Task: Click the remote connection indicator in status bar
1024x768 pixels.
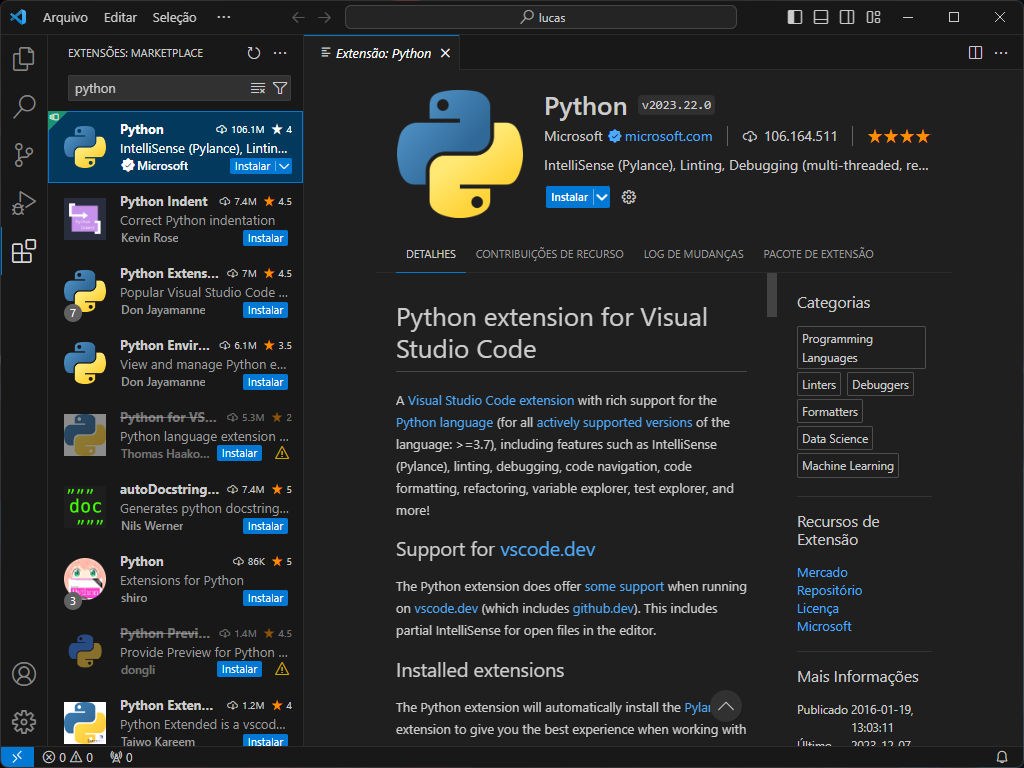Action: coord(15,757)
